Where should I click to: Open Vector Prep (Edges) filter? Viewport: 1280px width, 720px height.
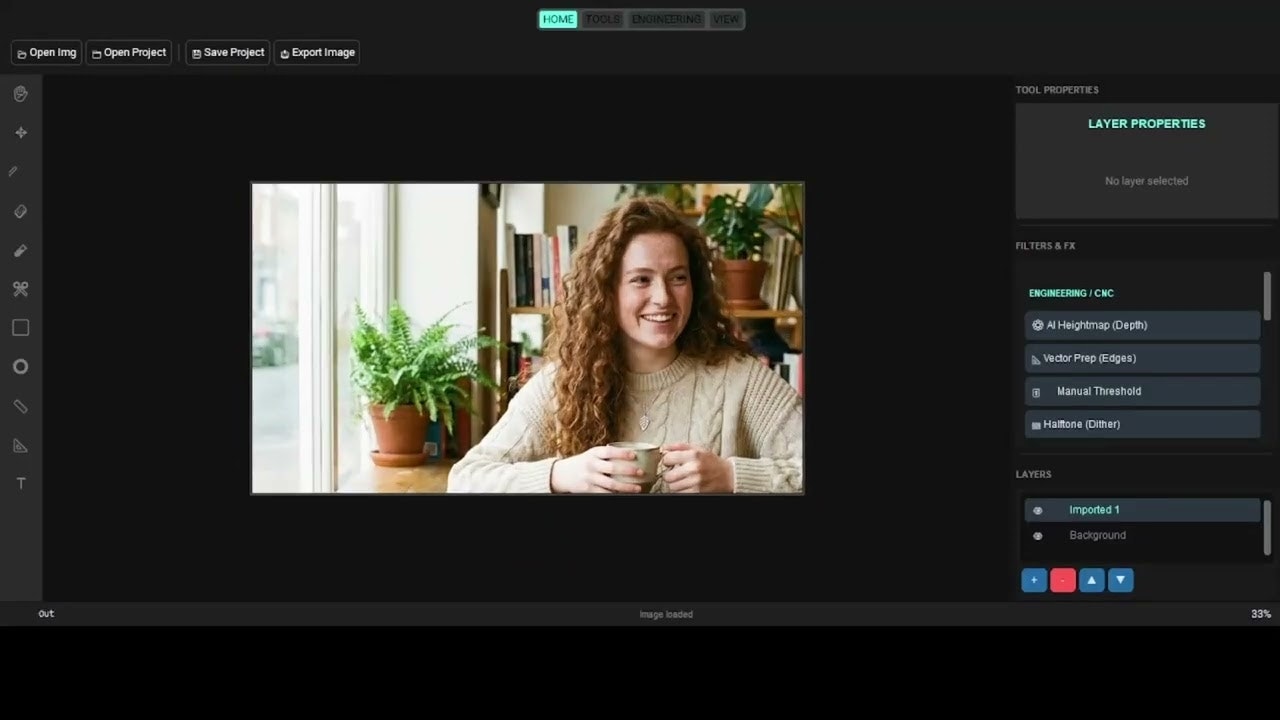point(1142,357)
